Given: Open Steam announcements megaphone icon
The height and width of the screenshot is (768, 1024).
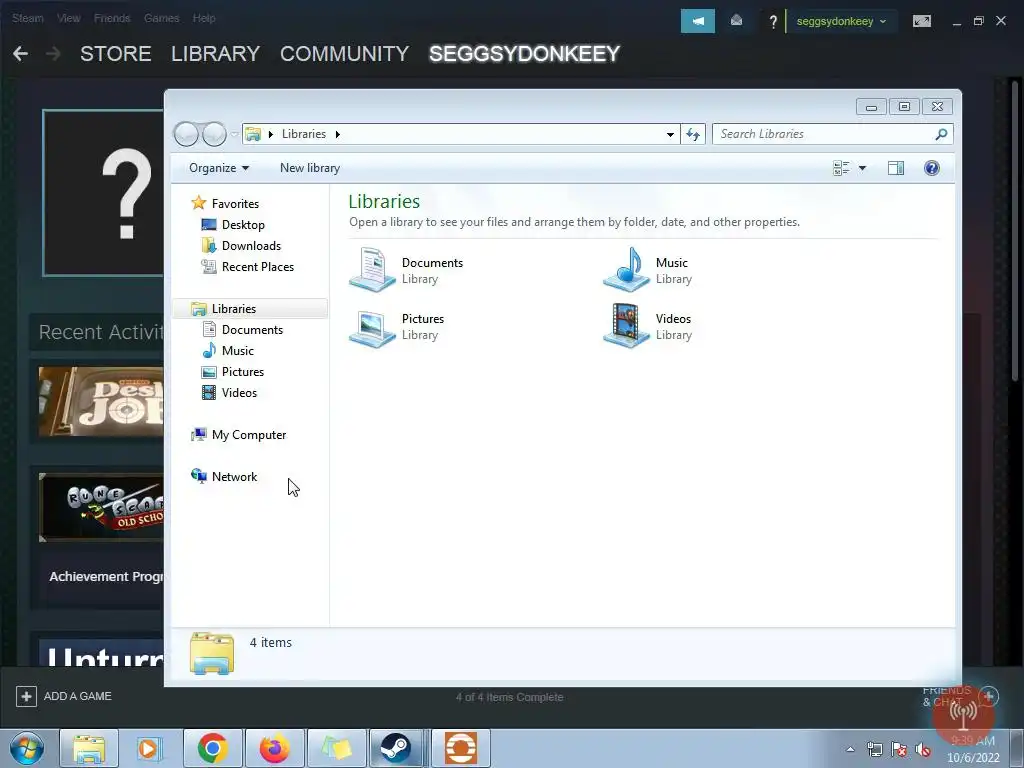Looking at the screenshot, I should point(697,21).
